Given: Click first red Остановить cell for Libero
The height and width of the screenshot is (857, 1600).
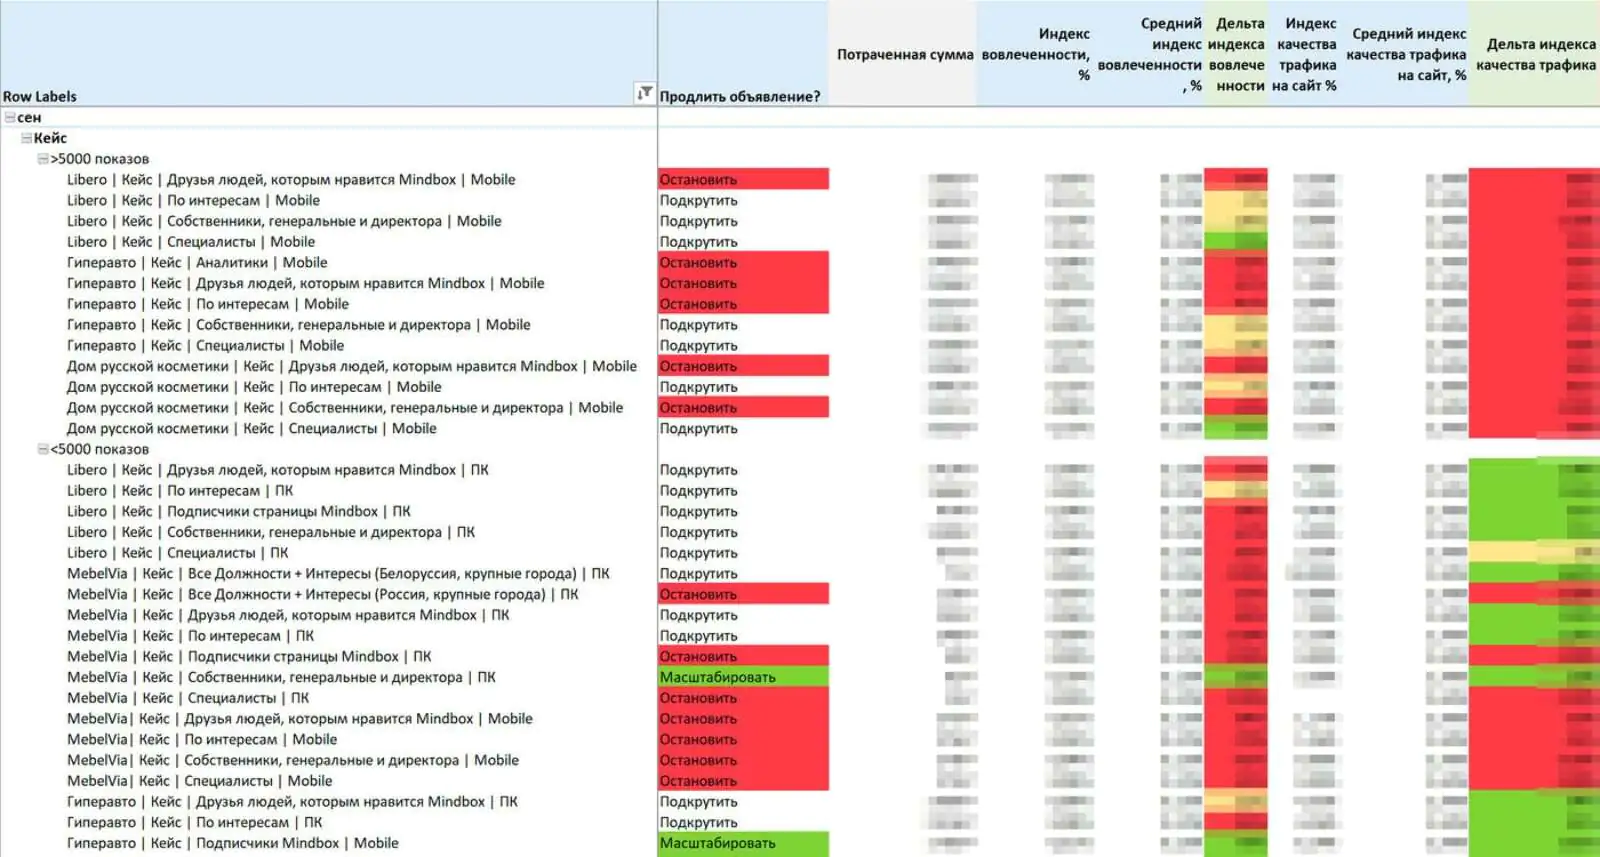Looking at the screenshot, I should pos(743,180).
